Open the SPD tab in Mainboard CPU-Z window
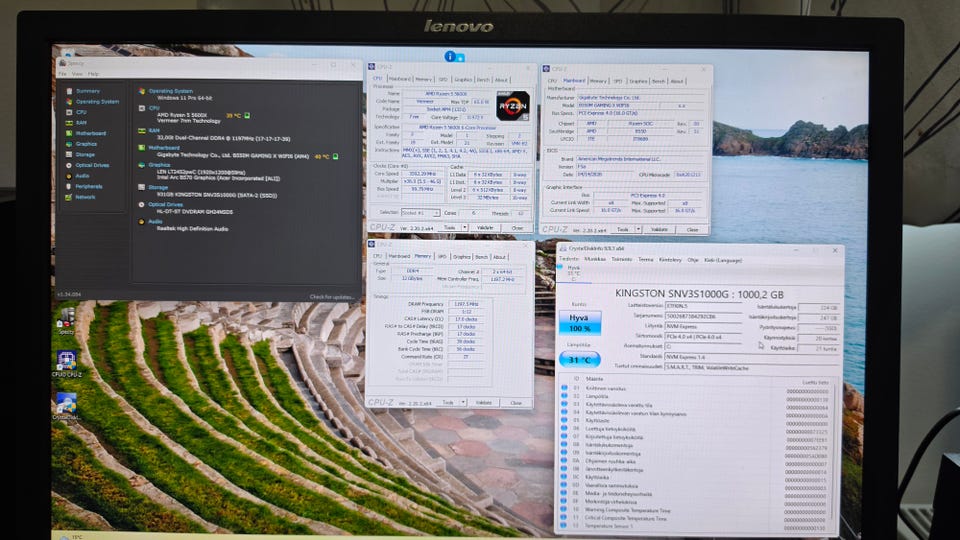The height and width of the screenshot is (540, 960). pyautogui.click(x=617, y=81)
